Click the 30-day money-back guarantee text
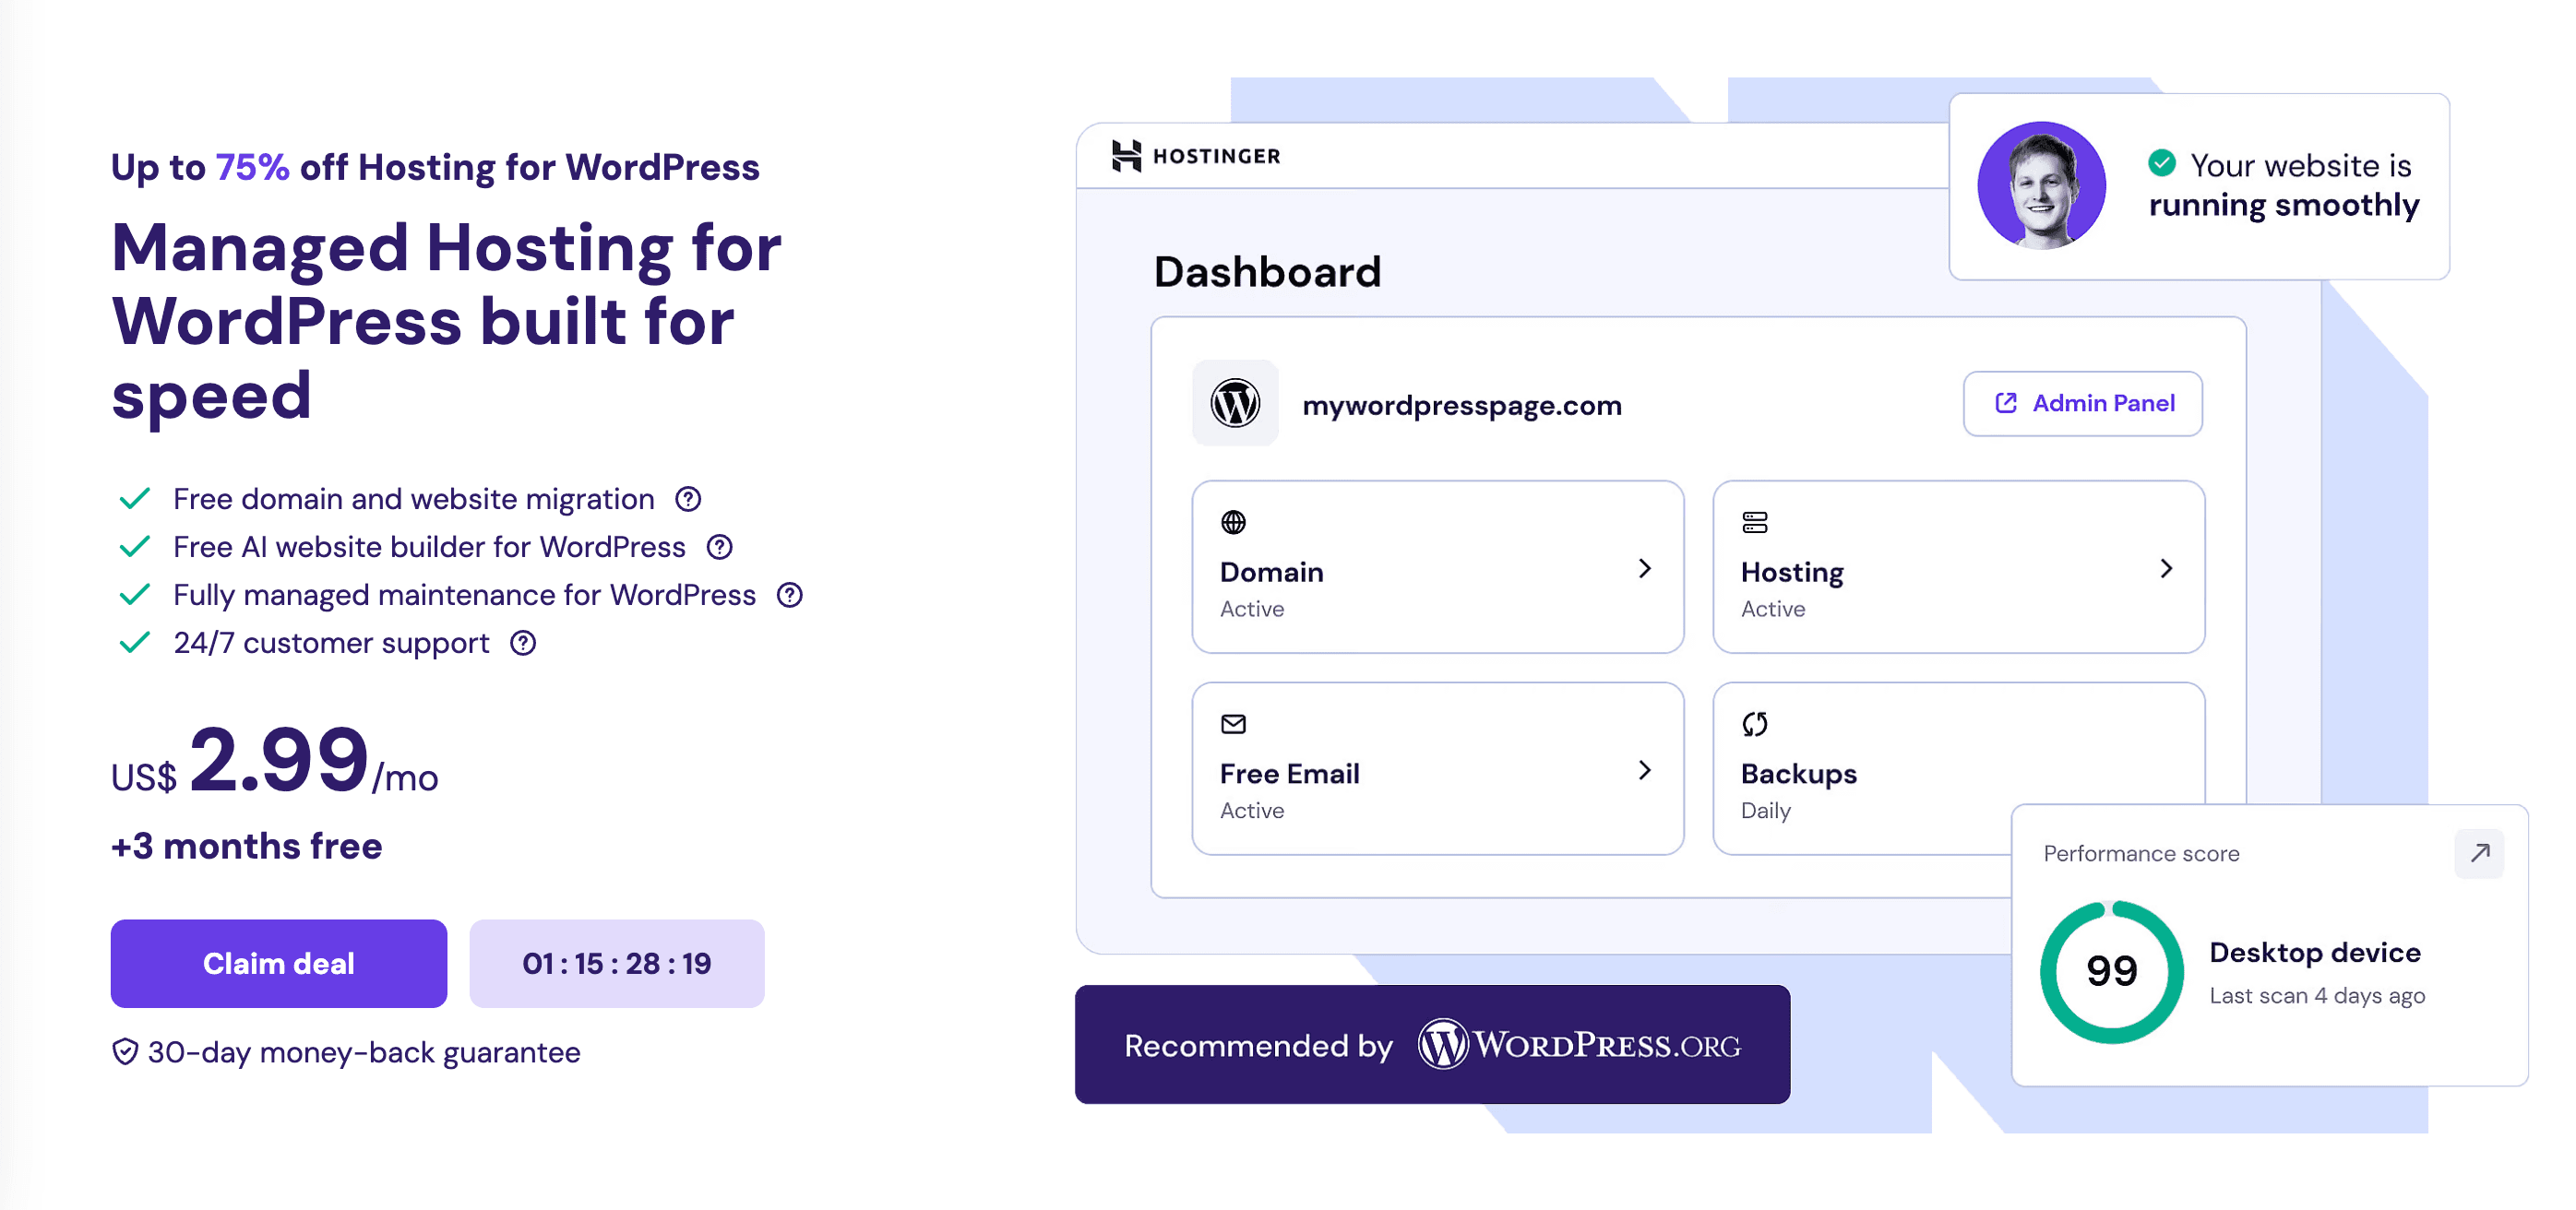The image size is (2576, 1210). tap(363, 1052)
